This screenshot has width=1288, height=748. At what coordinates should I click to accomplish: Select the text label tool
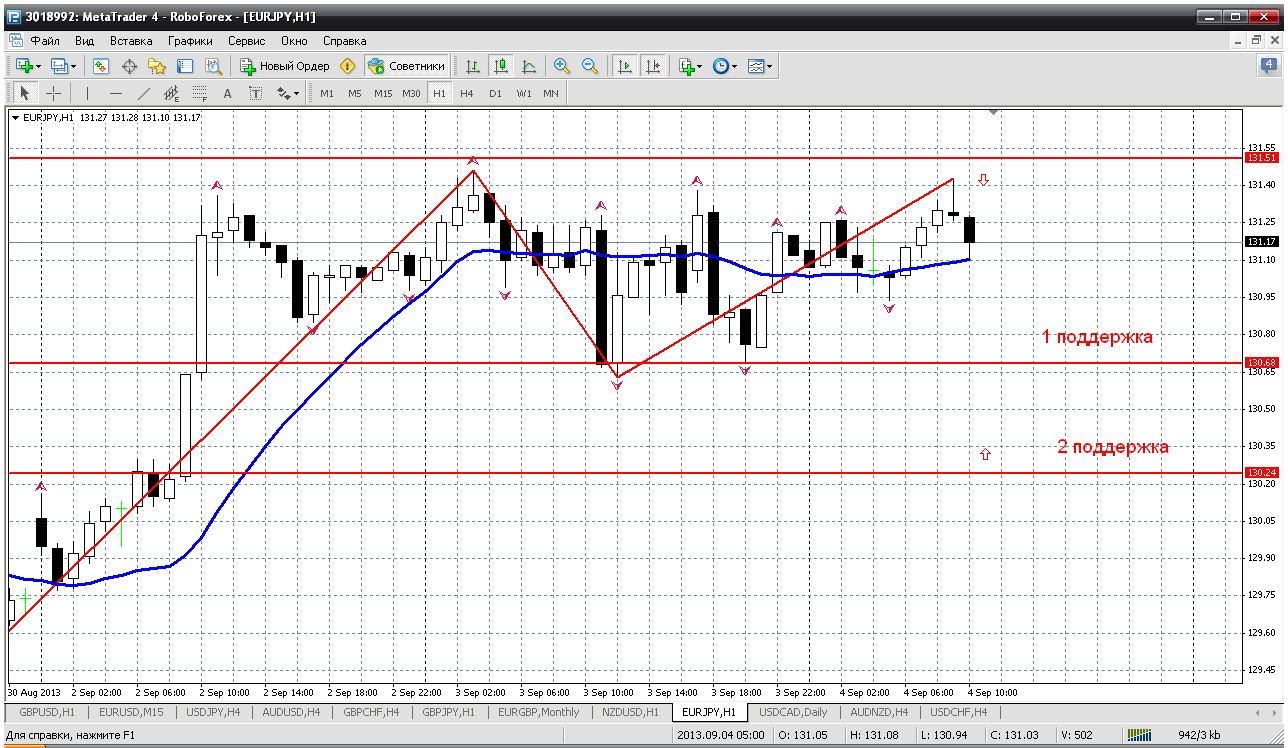point(255,93)
